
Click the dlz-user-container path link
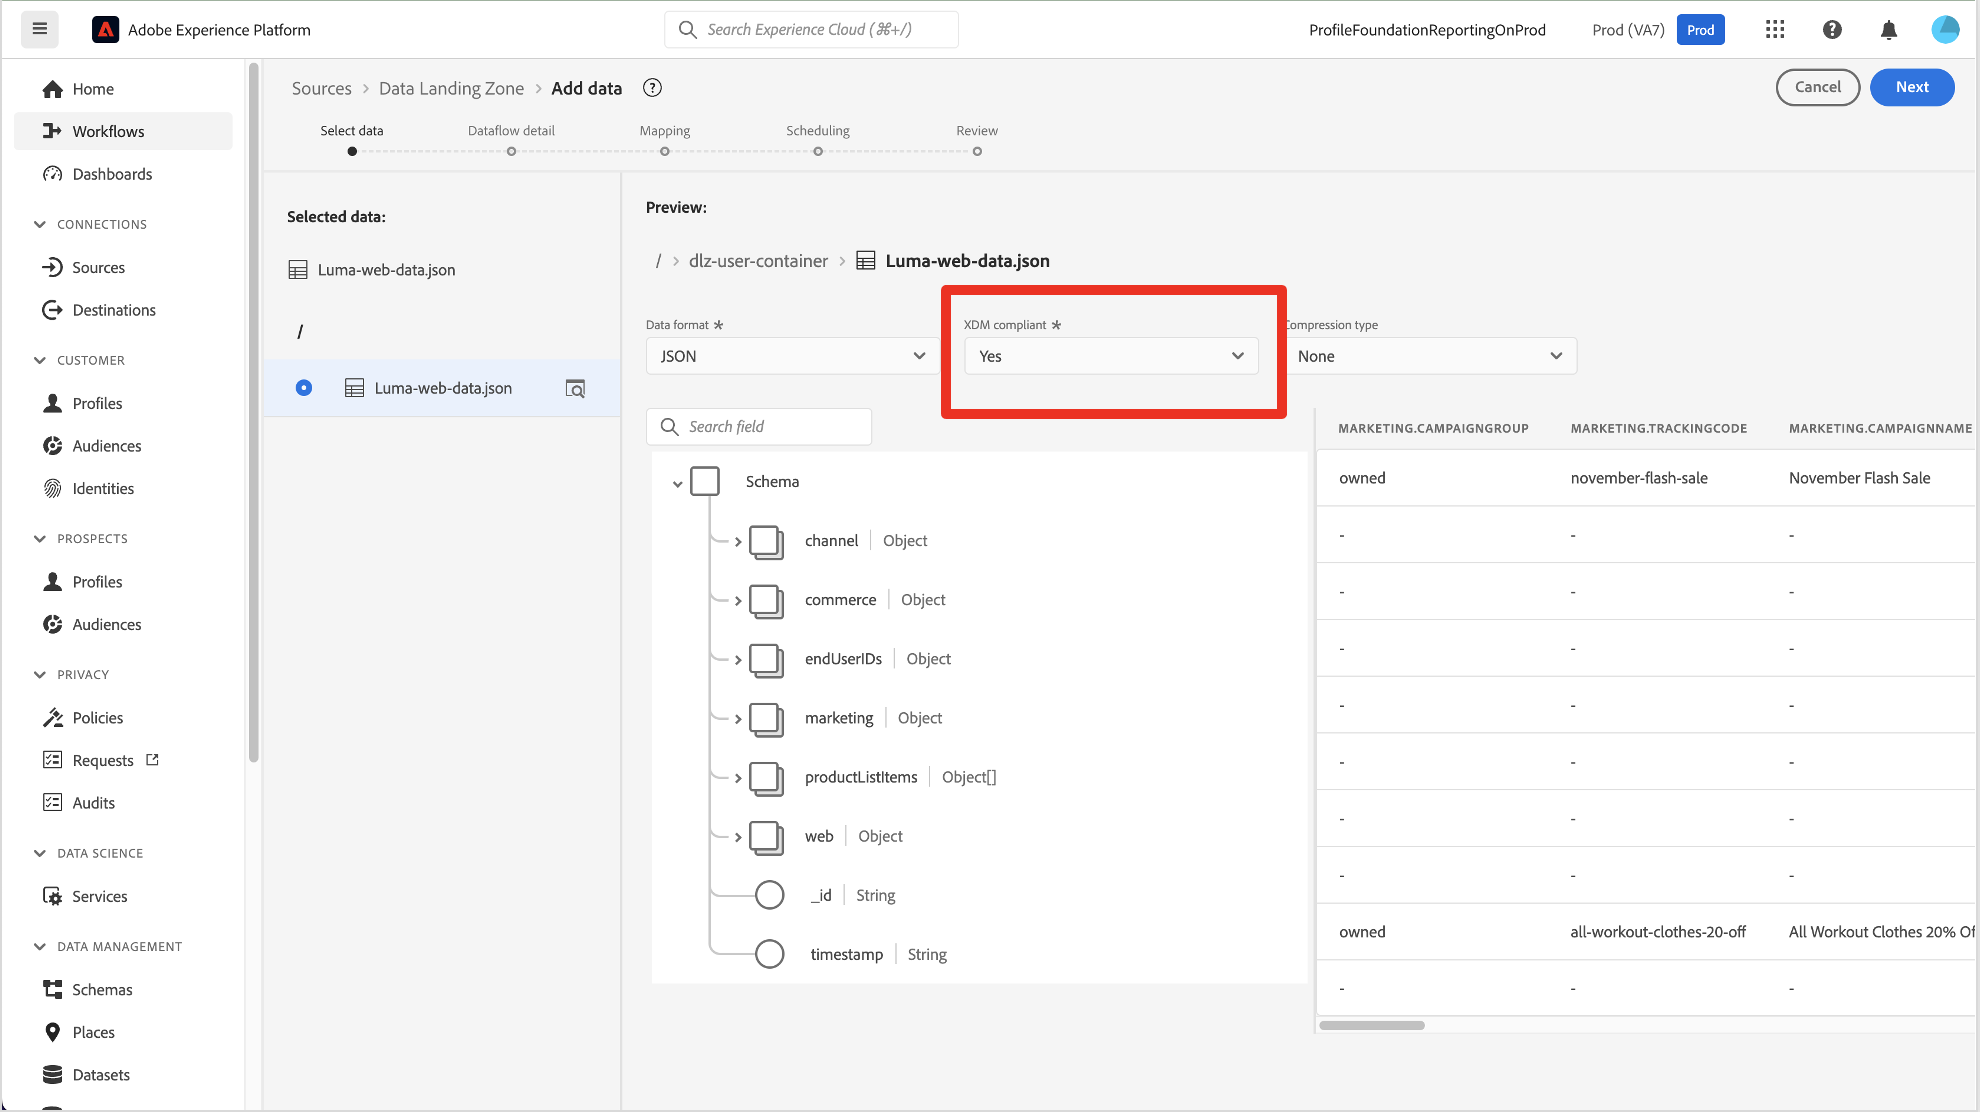coord(758,261)
